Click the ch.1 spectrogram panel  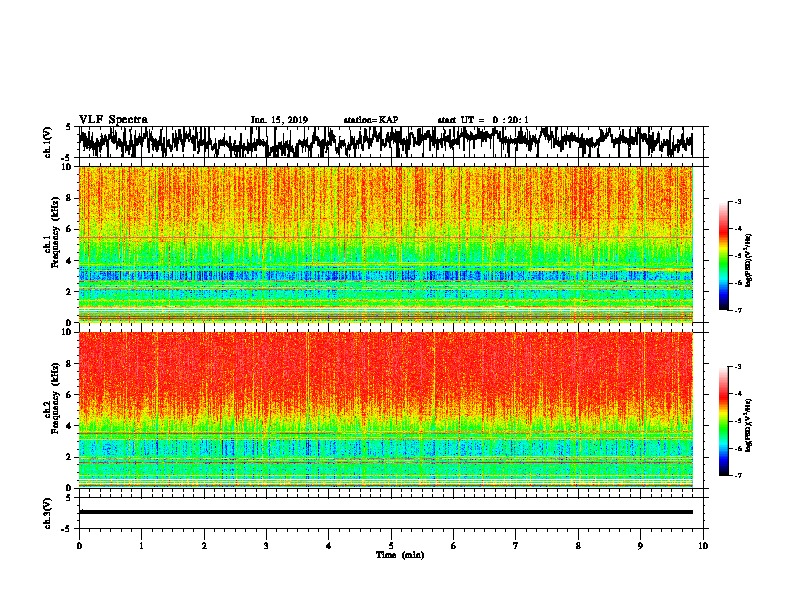(385, 244)
